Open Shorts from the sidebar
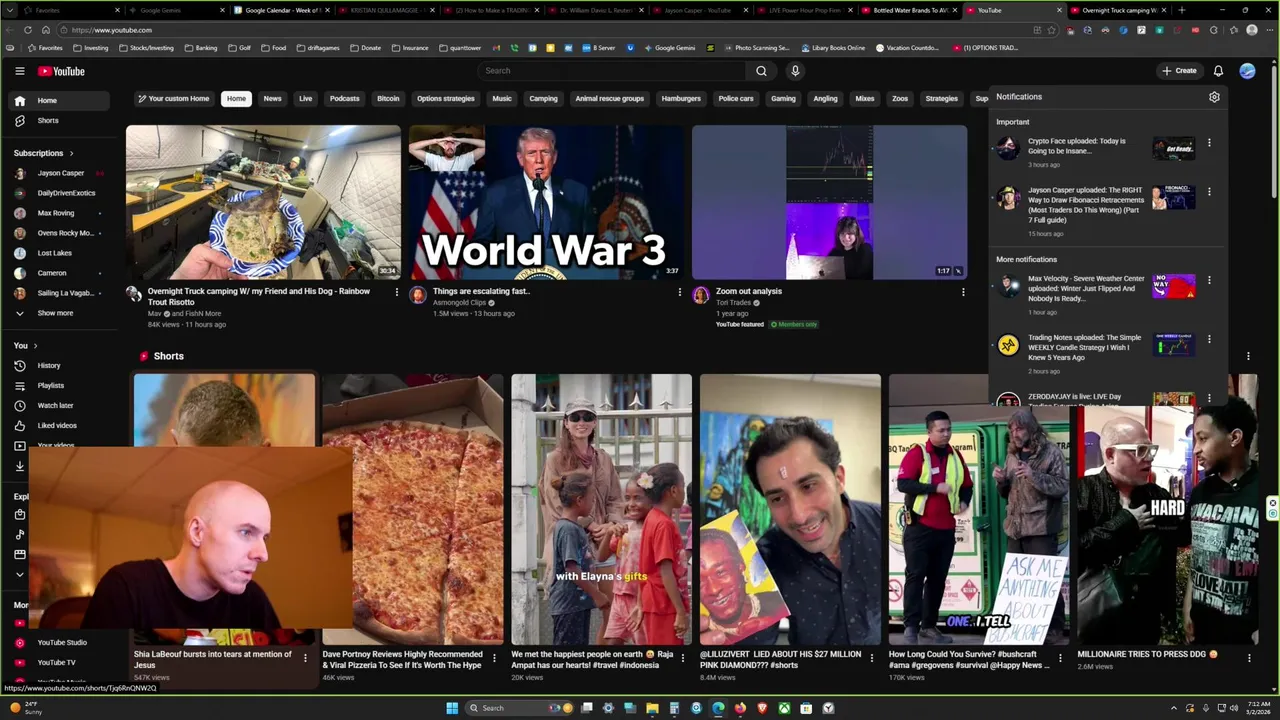This screenshot has height=720, width=1280. tap(59, 121)
